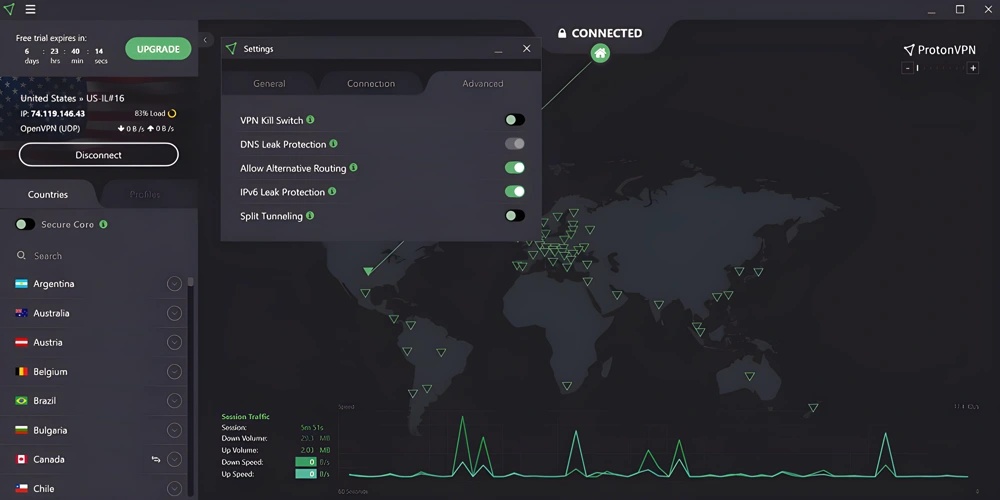Click the lock icon beside CONNECTED
The image size is (1000, 500).
tap(562, 33)
